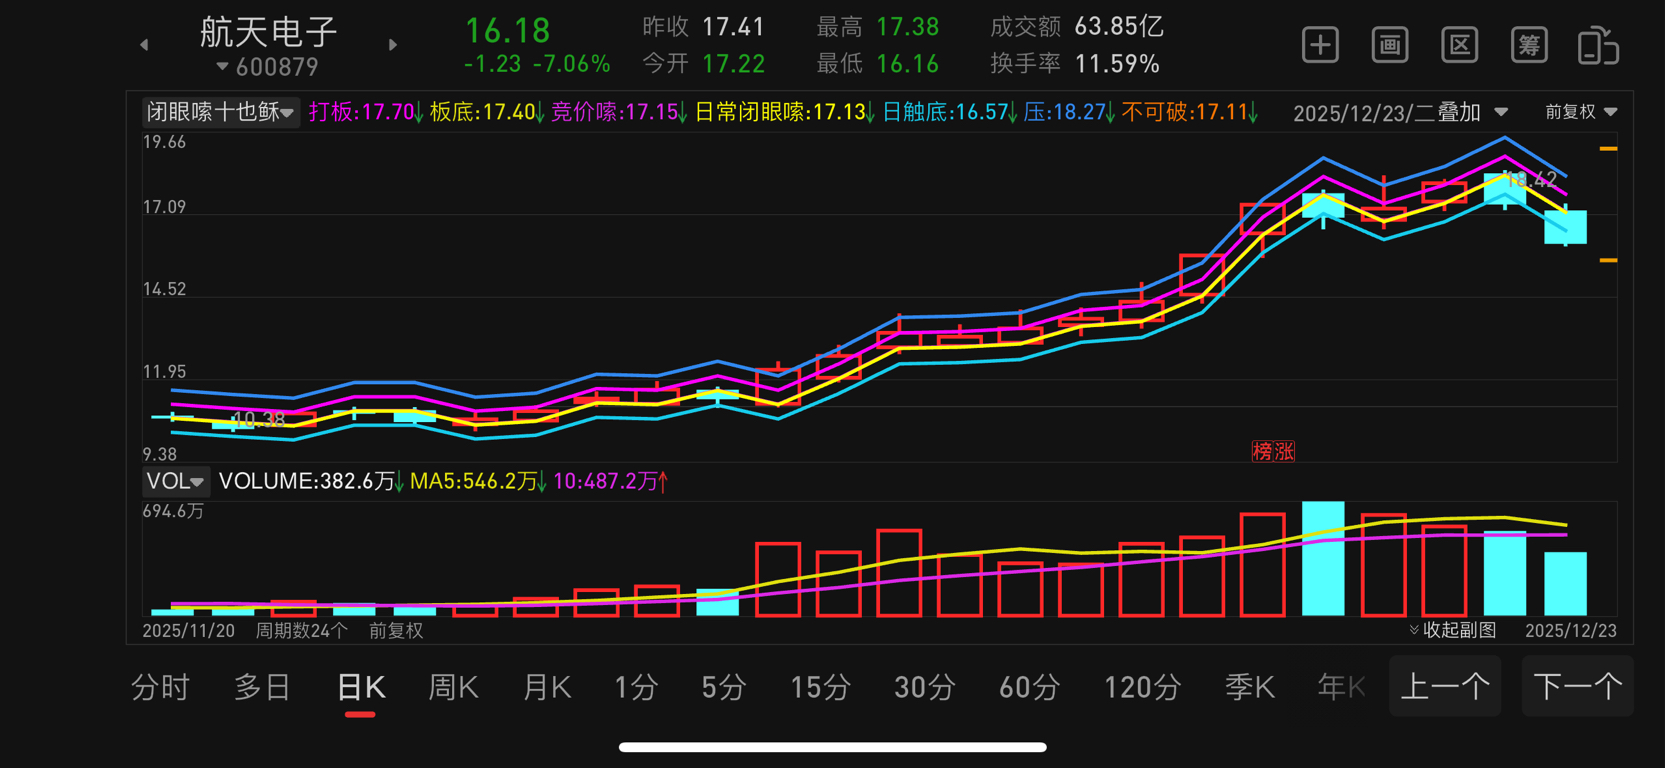Tap indicator value 压:18.27
Viewport: 1665px width, 769px height.
tap(1069, 112)
